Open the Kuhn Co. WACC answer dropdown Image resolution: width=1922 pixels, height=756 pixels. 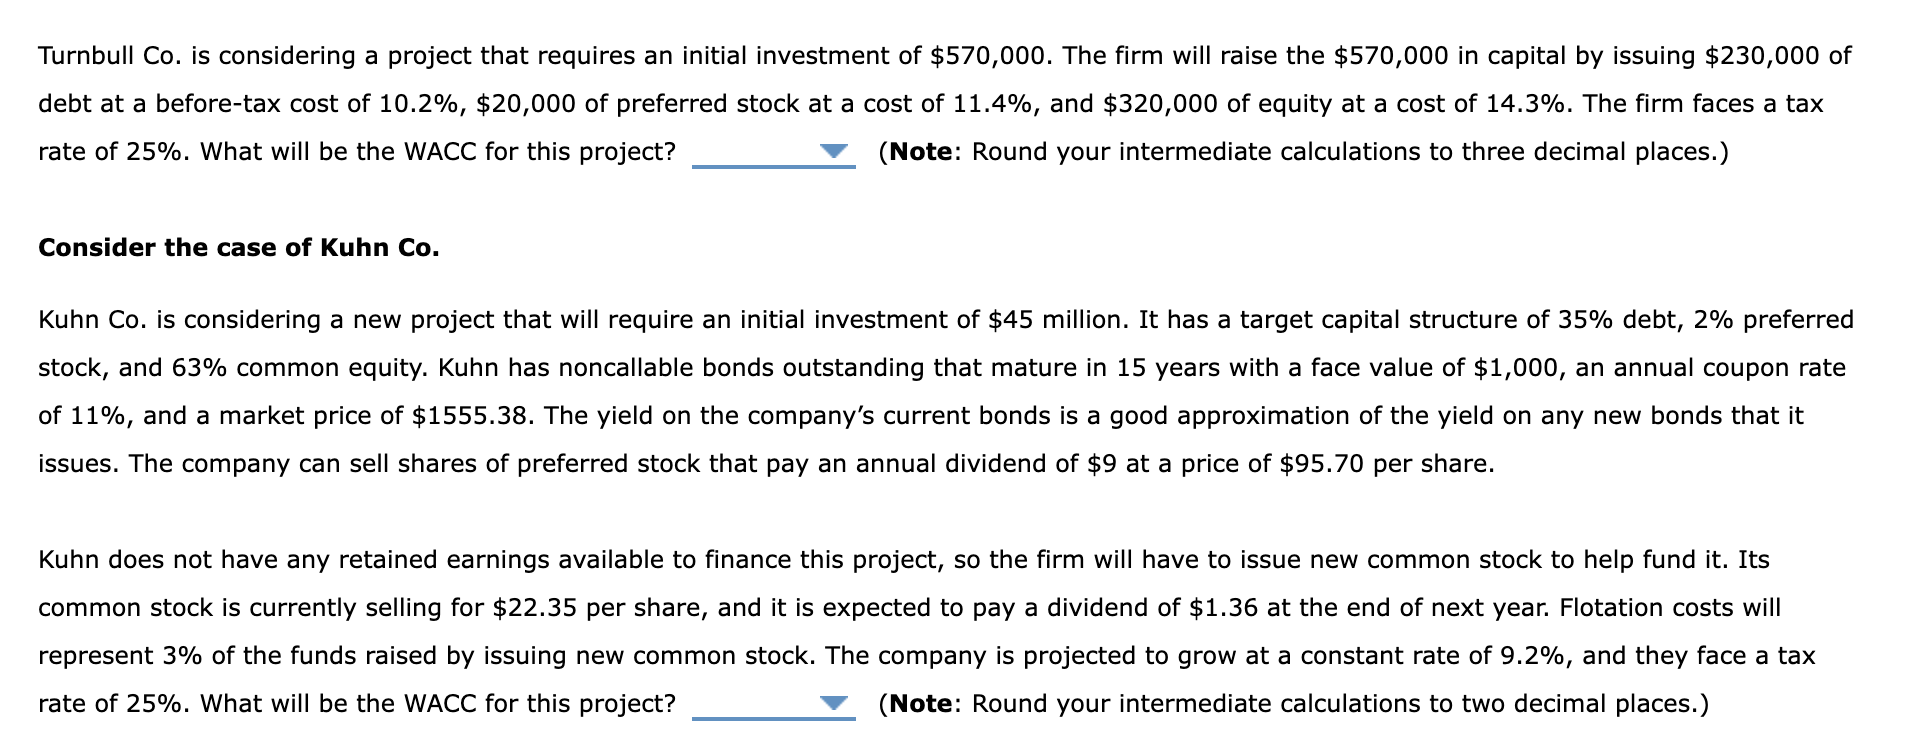pos(773,705)
